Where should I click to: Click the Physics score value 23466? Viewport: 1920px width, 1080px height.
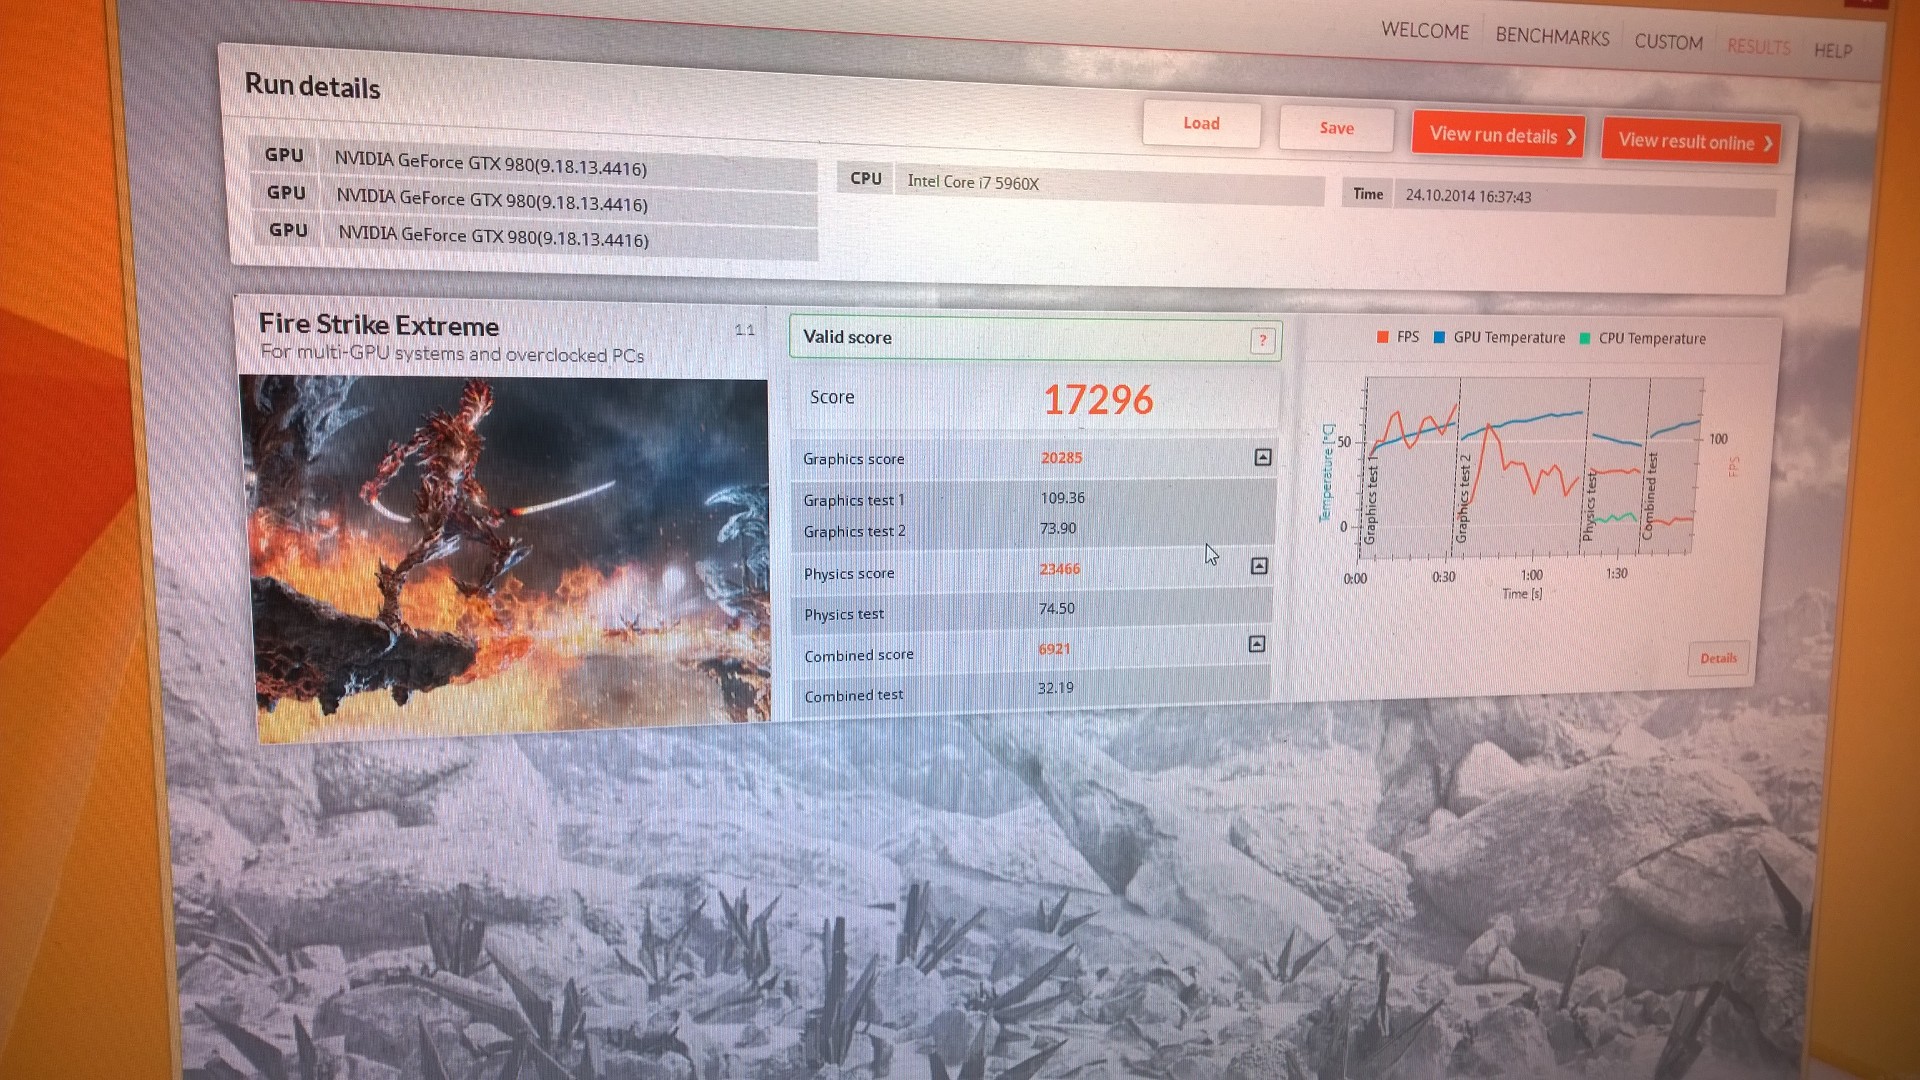click(x=1059, y=569)
